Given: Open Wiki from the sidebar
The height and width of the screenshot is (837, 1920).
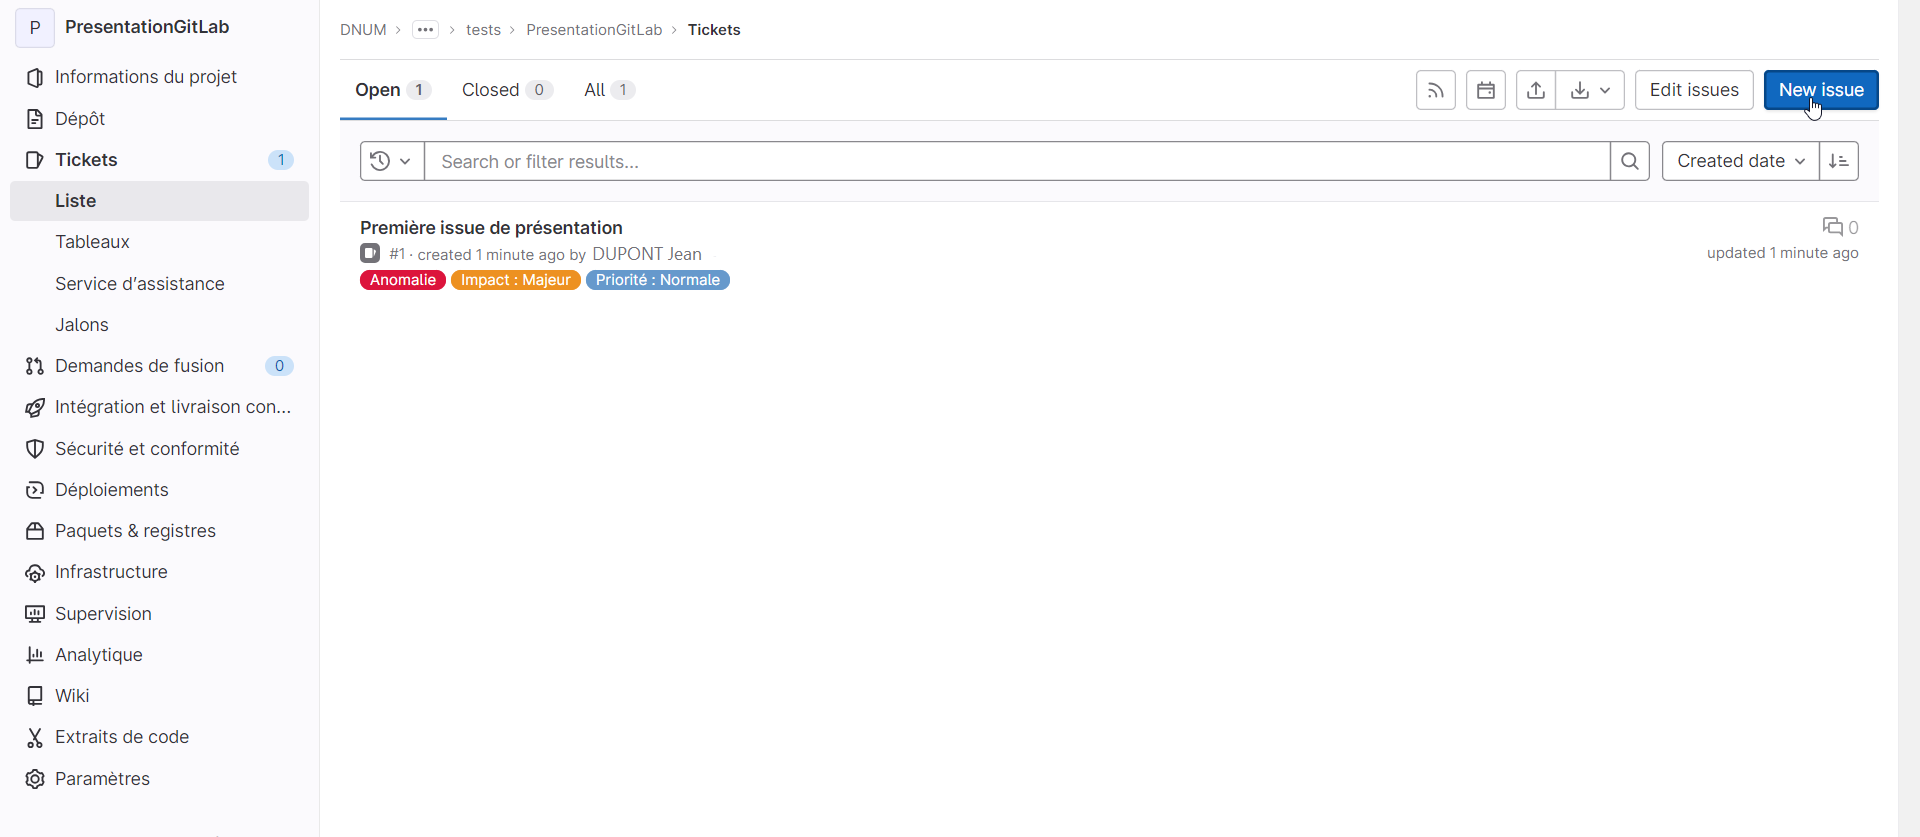Looking at the screenshot, I should [x=72, y=696].
